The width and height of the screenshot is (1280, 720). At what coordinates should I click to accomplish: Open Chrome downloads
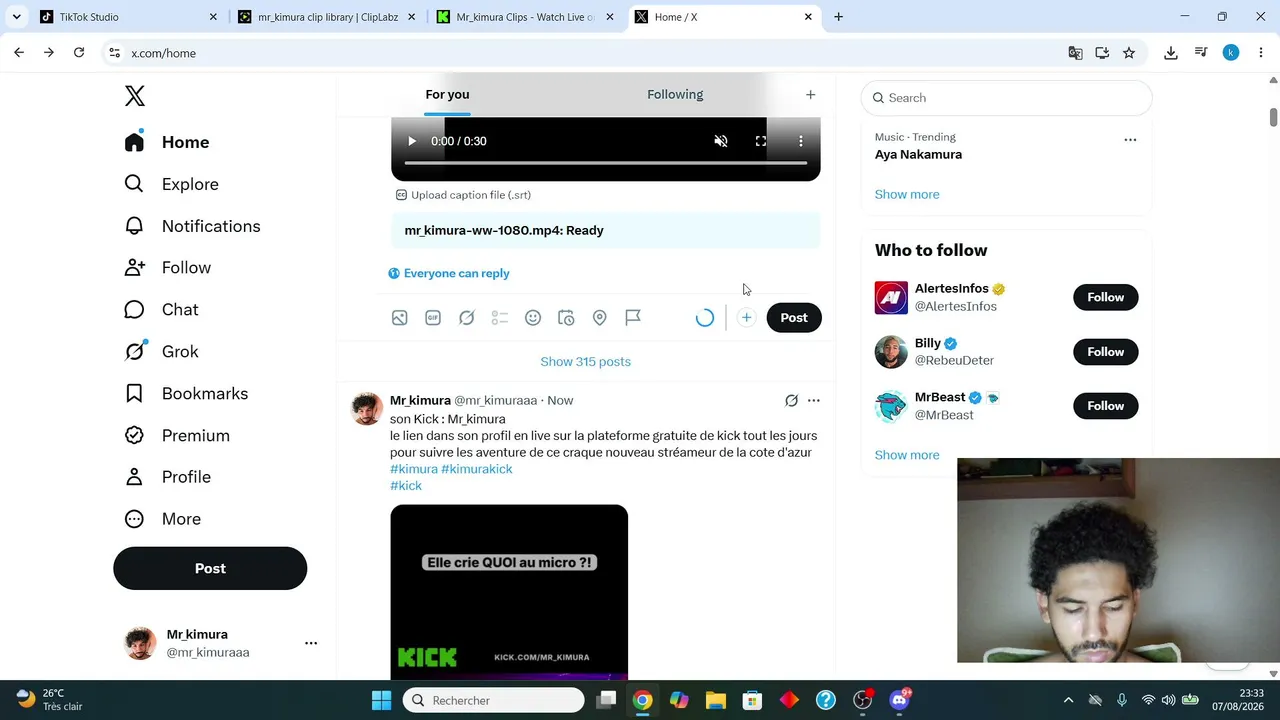click(x=1171, y=53)
